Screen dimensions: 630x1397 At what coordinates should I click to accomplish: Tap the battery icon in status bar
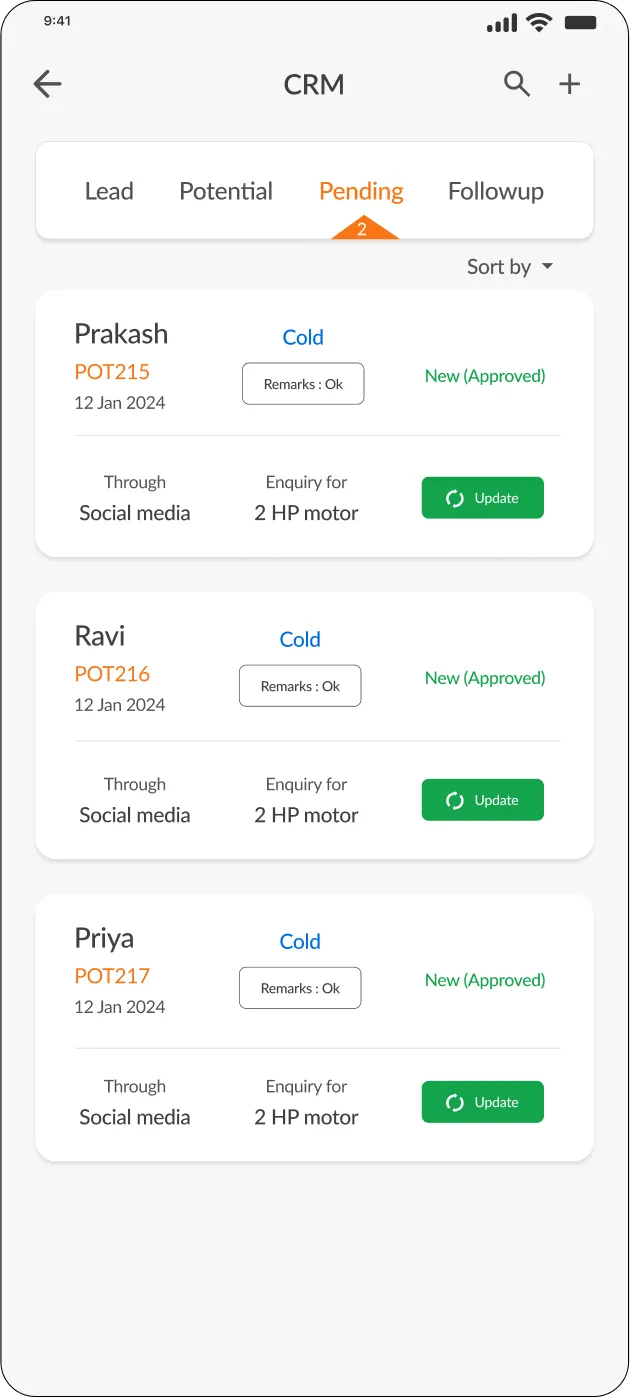pos(580,23)
